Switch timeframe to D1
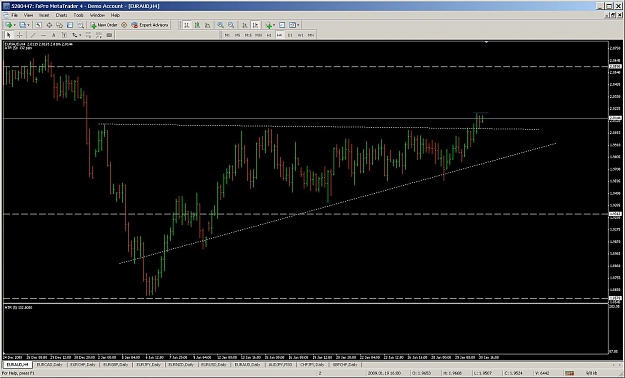The width and height of the screenshot is (625, 378). (290, 35)
